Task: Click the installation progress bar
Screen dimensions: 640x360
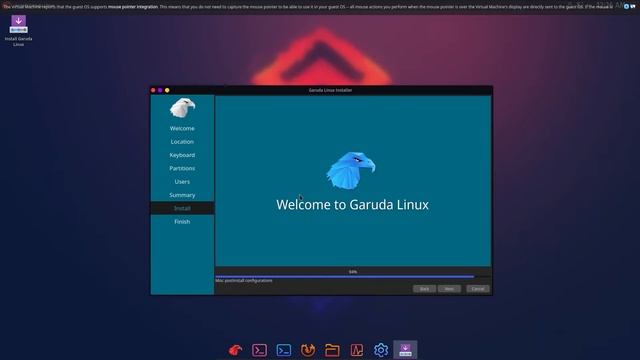Action: [x=353, y=277]
